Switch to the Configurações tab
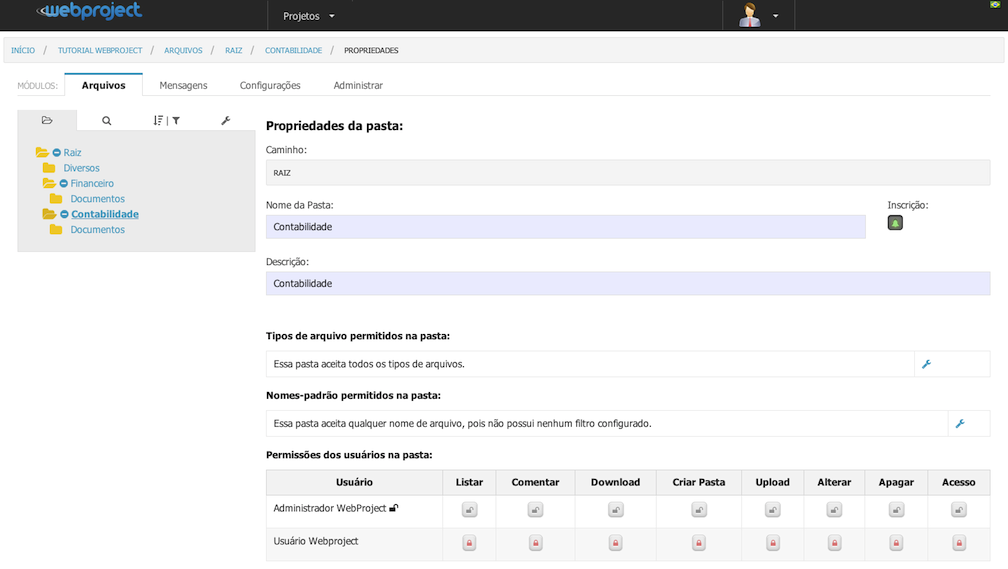 click(270, 86)
